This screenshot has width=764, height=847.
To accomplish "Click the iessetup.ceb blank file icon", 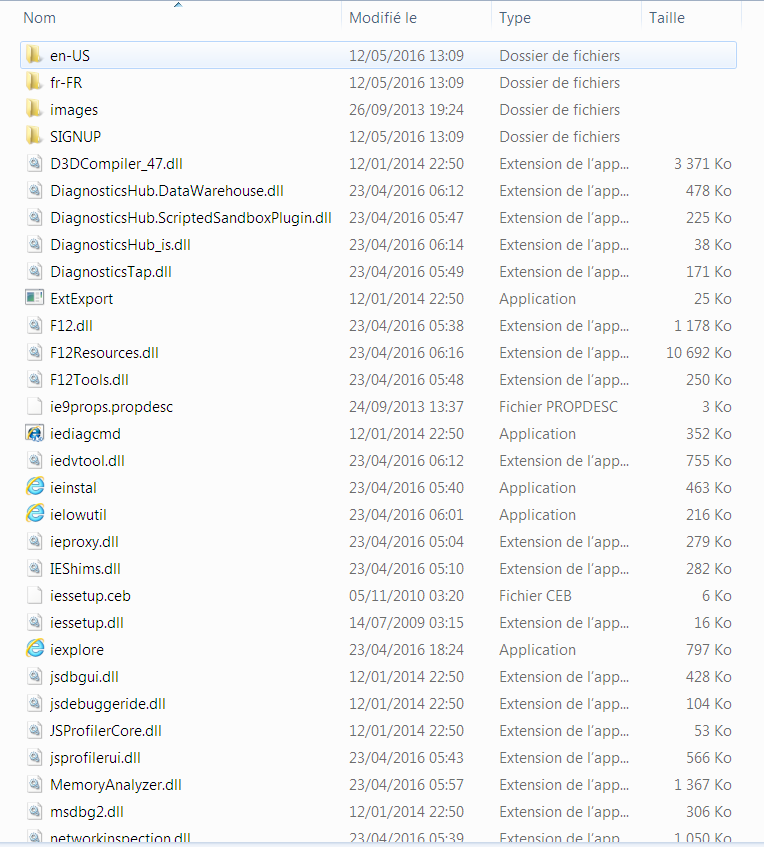I will (x=35, y=595).
